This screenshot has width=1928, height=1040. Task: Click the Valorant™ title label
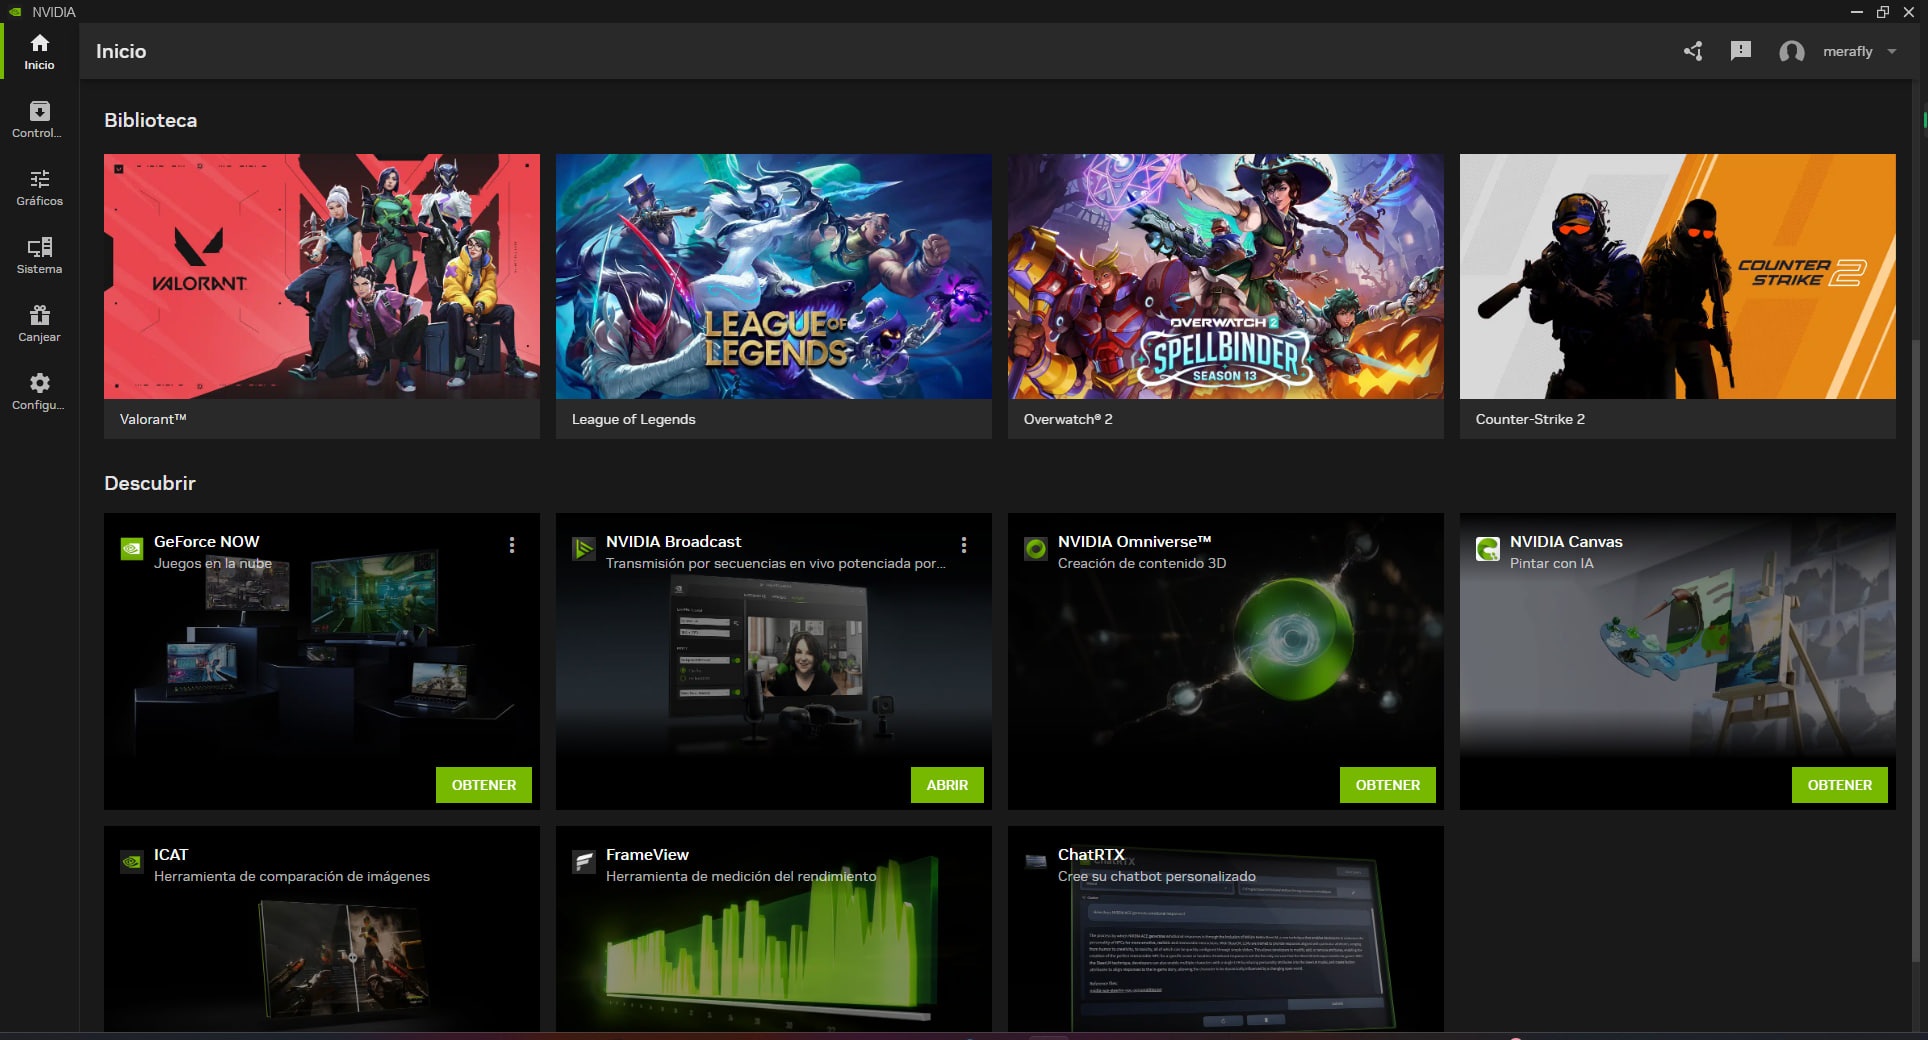pyautogui.click(x=153, y=419)
